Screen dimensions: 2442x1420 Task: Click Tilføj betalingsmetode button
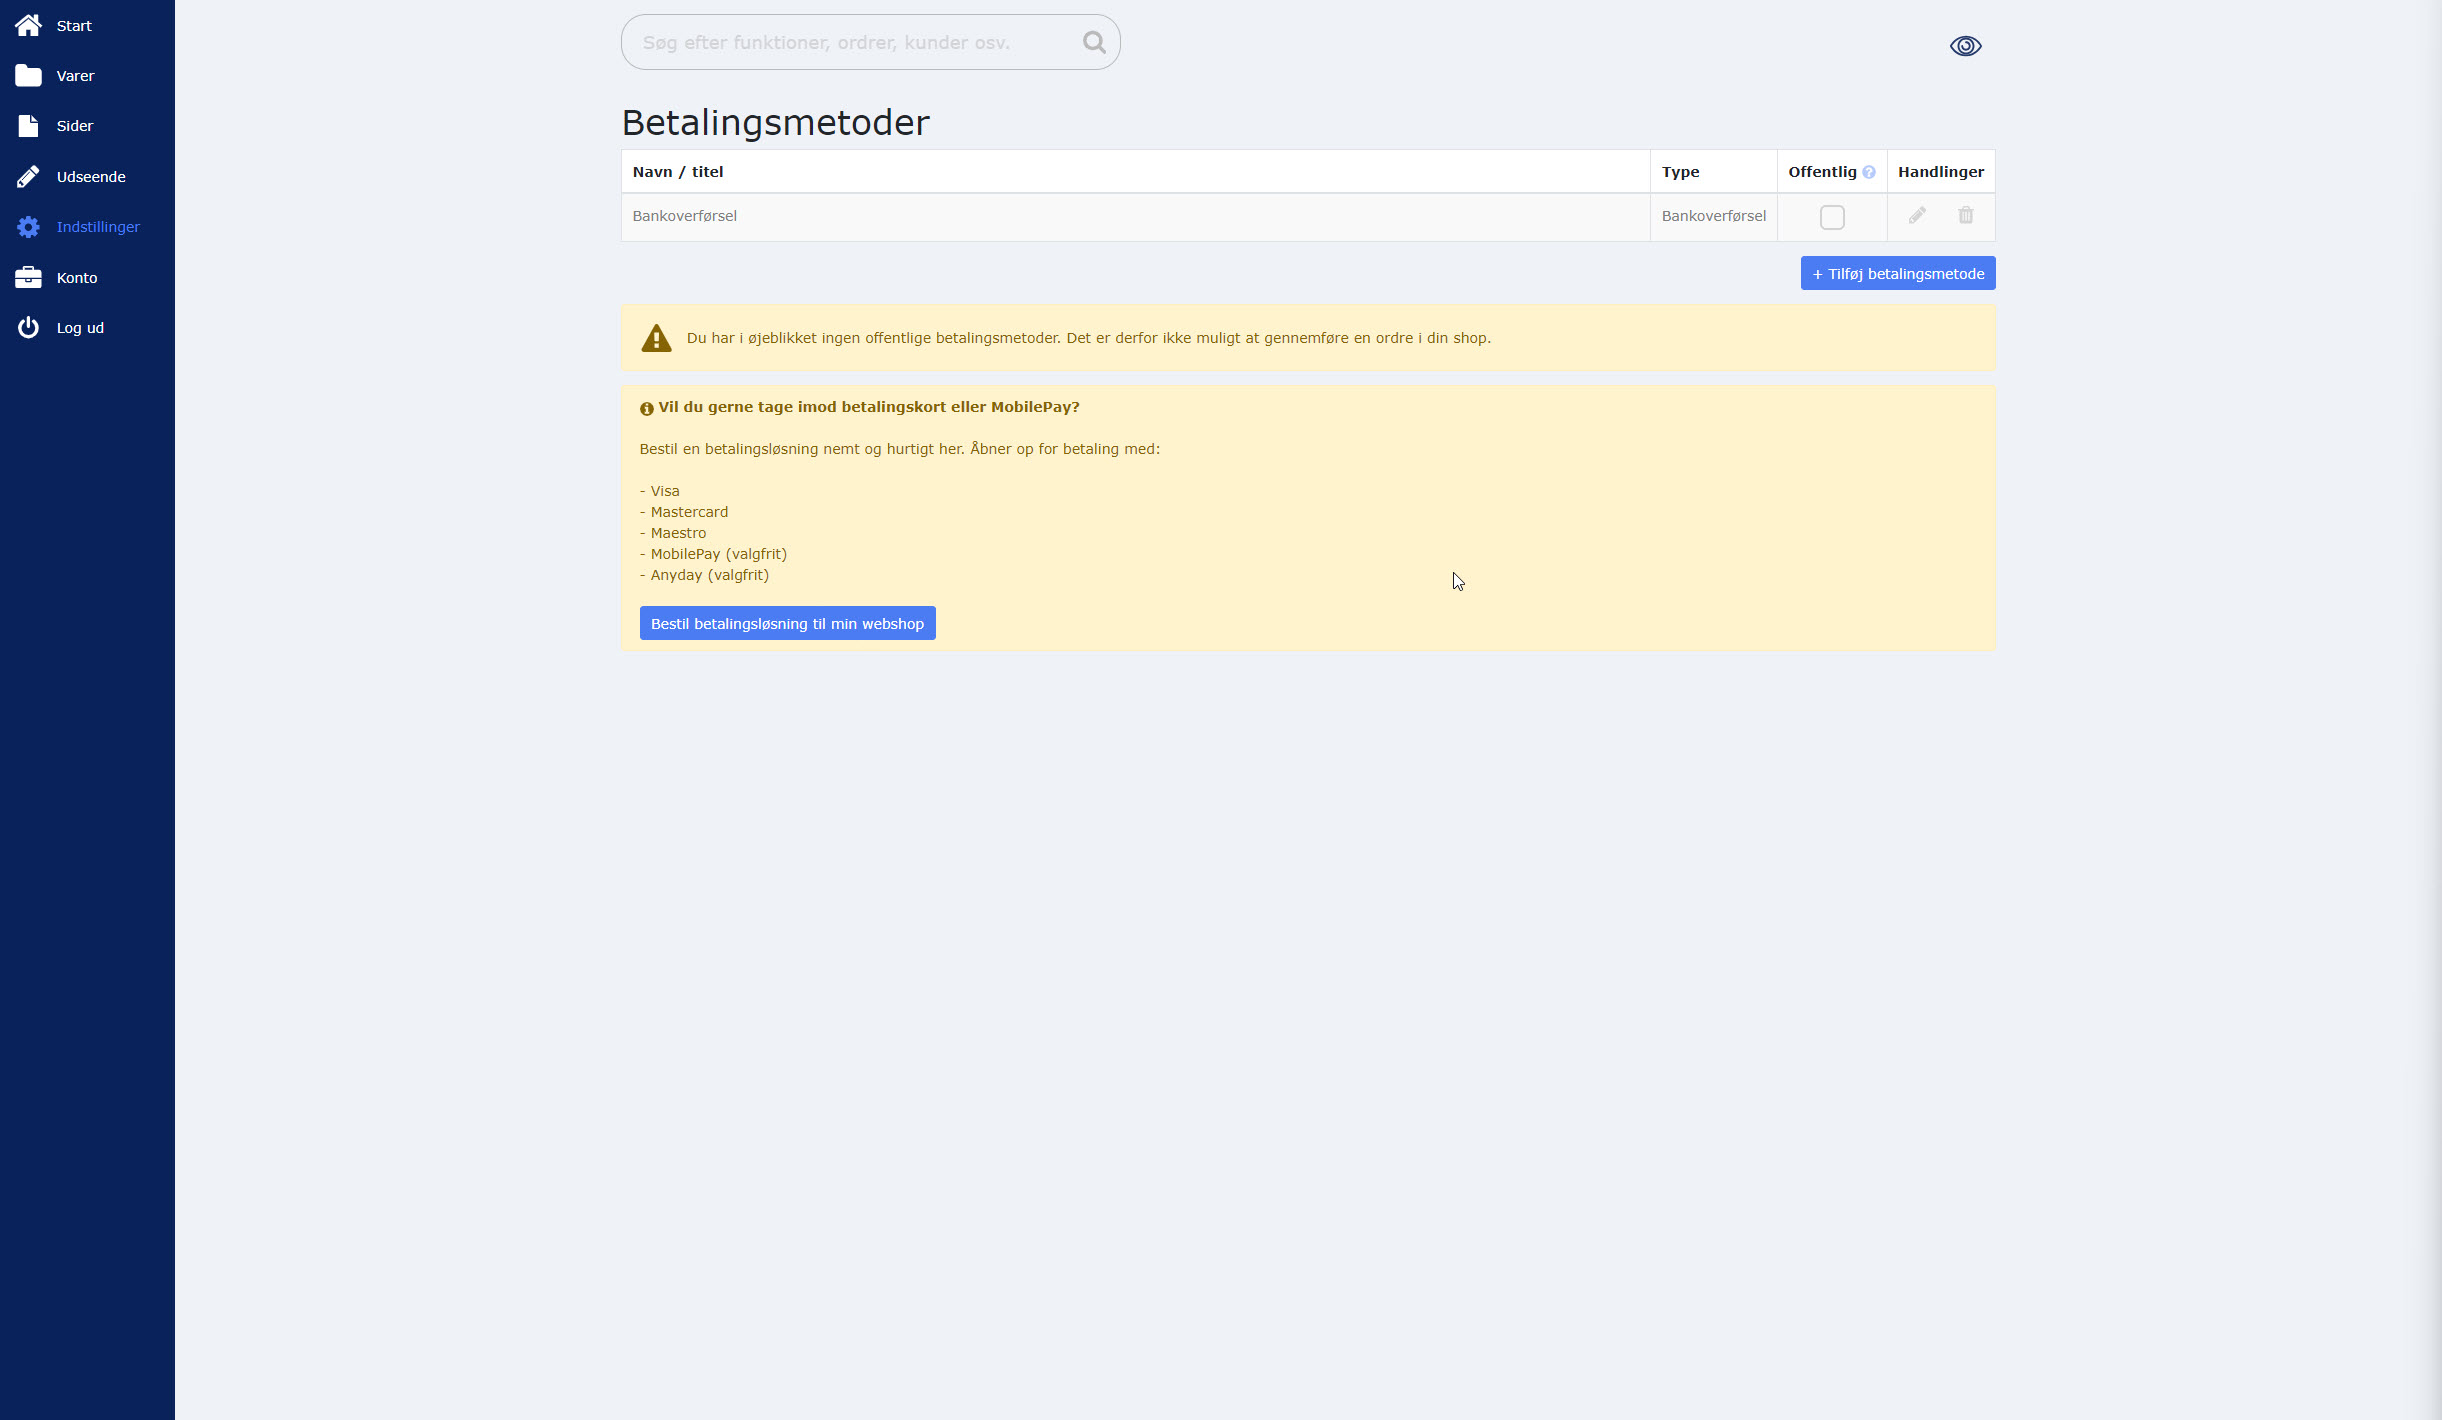point(1897,273)
